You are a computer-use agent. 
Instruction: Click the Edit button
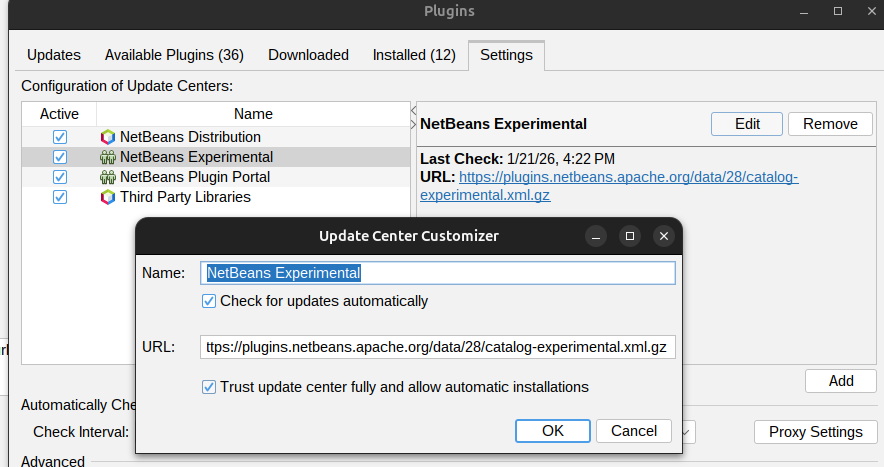[x=747, y=124]
